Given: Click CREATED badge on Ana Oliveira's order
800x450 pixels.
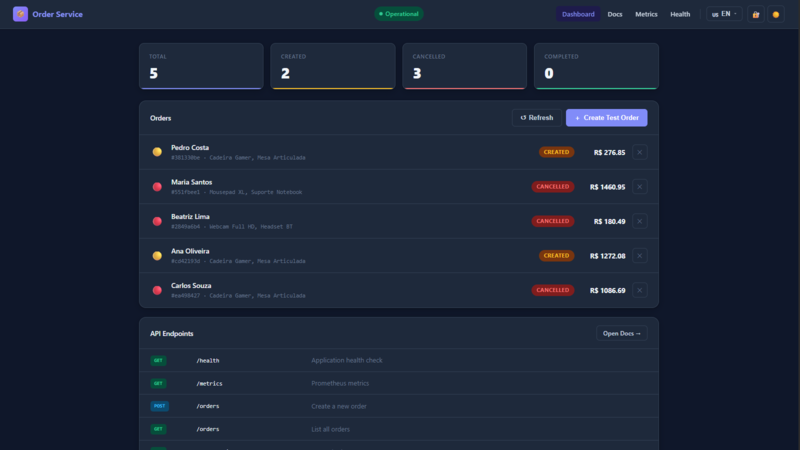Looking at the screenshot, I should (556, 256).
